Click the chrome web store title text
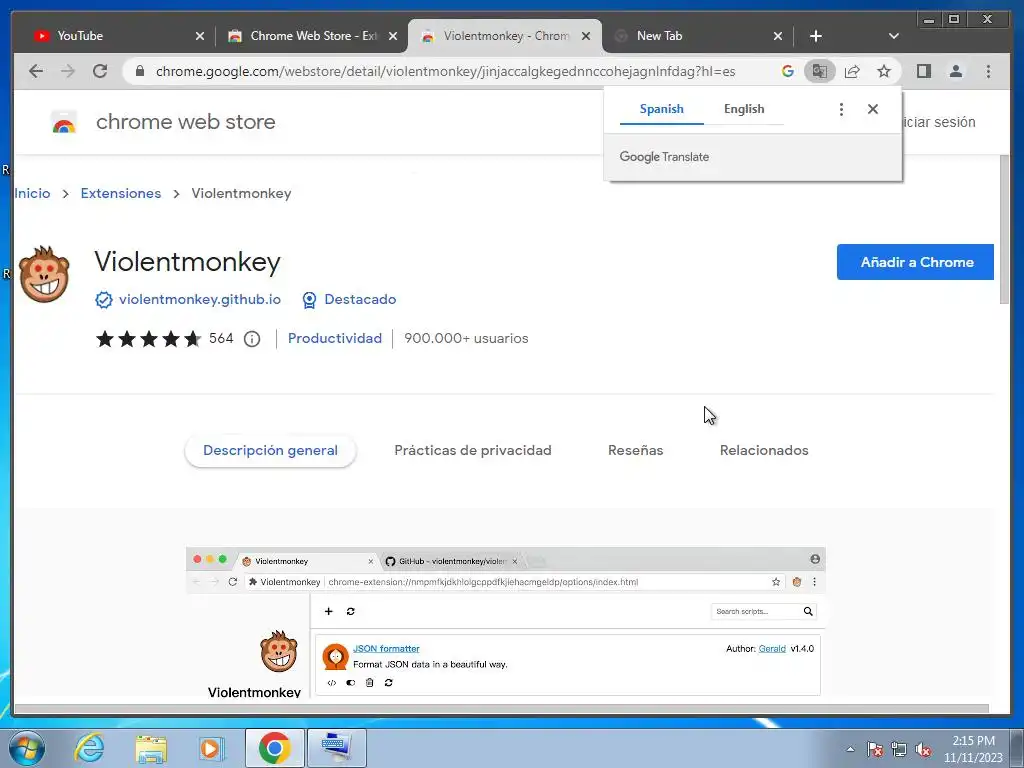This screenshot has width=1024, height=768. pyautogui.click(x=185, y=121)
